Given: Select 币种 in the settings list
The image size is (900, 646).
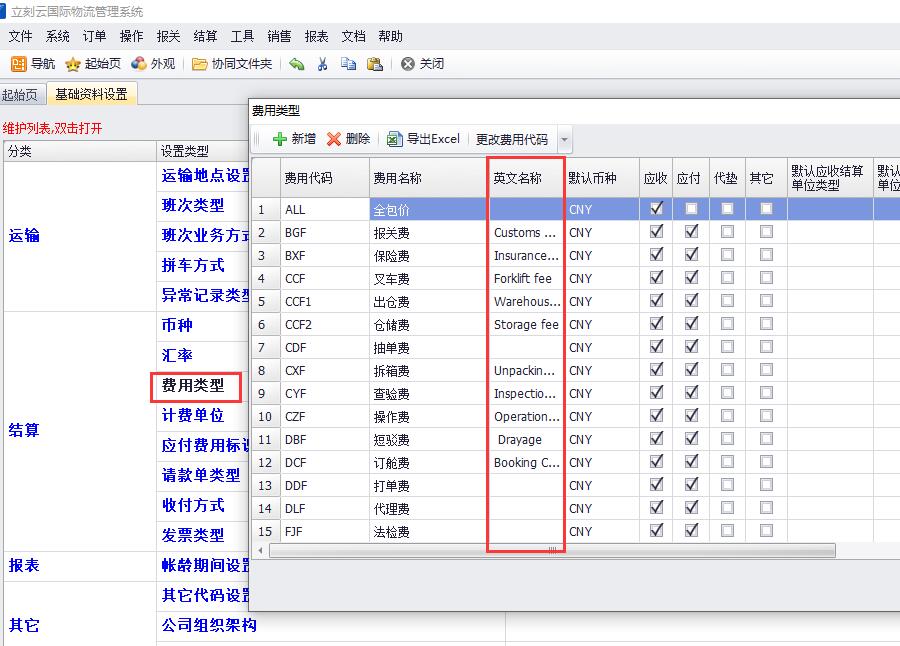Looking at the screenshot, I should pyautogui.click(x=177, y=326).
